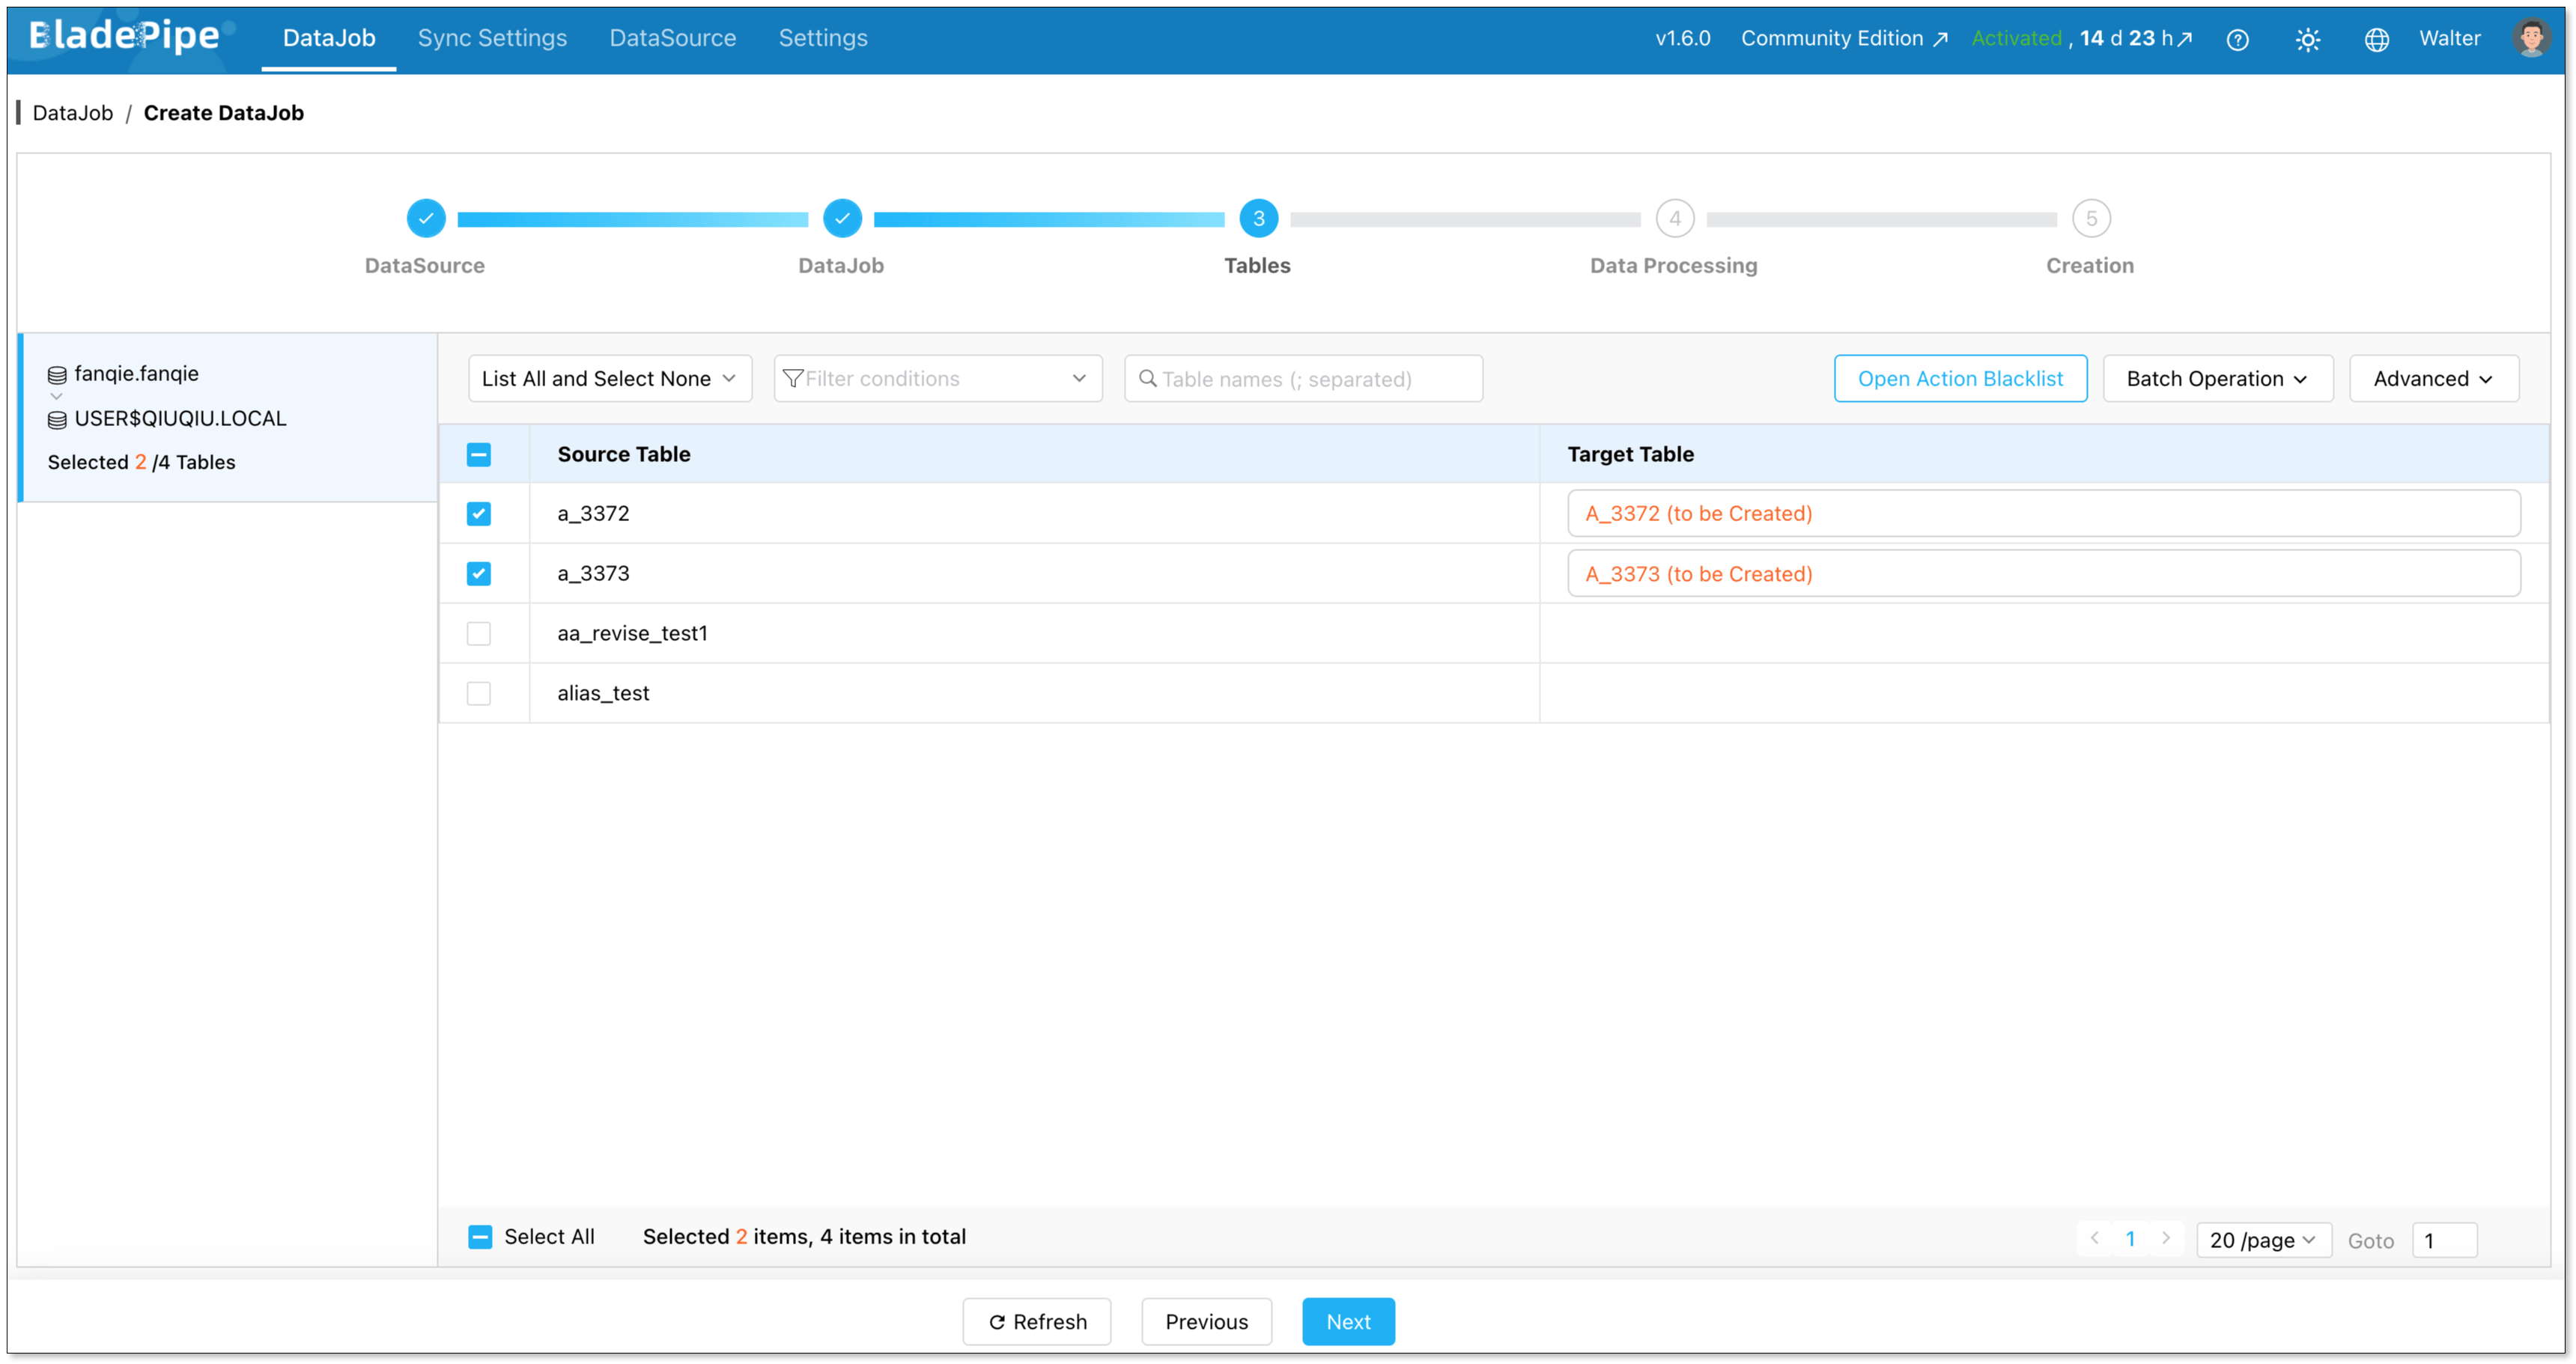Check the aa_revise_test1 table checkbox

pyautogui.click(x=479, y=633)
